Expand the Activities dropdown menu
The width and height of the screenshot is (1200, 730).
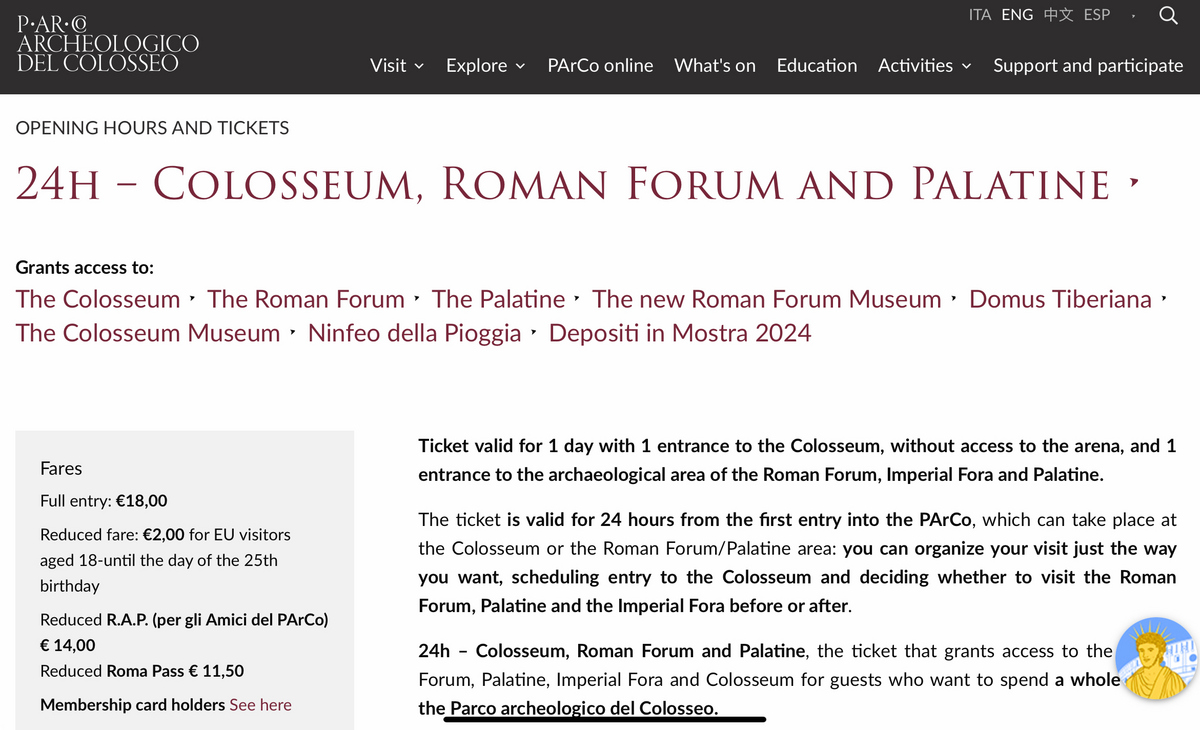925,65
